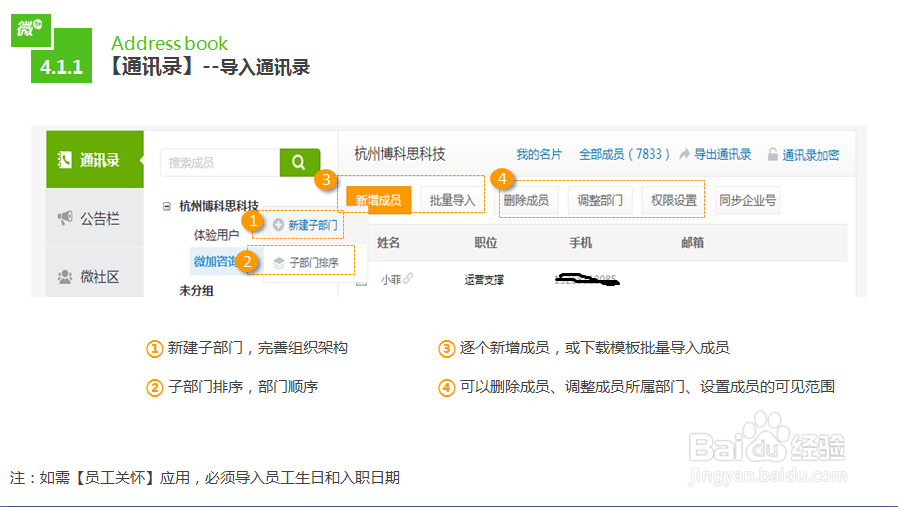Select the 微加咨询 department
898x507 pixels.
(x=215, y=262)
